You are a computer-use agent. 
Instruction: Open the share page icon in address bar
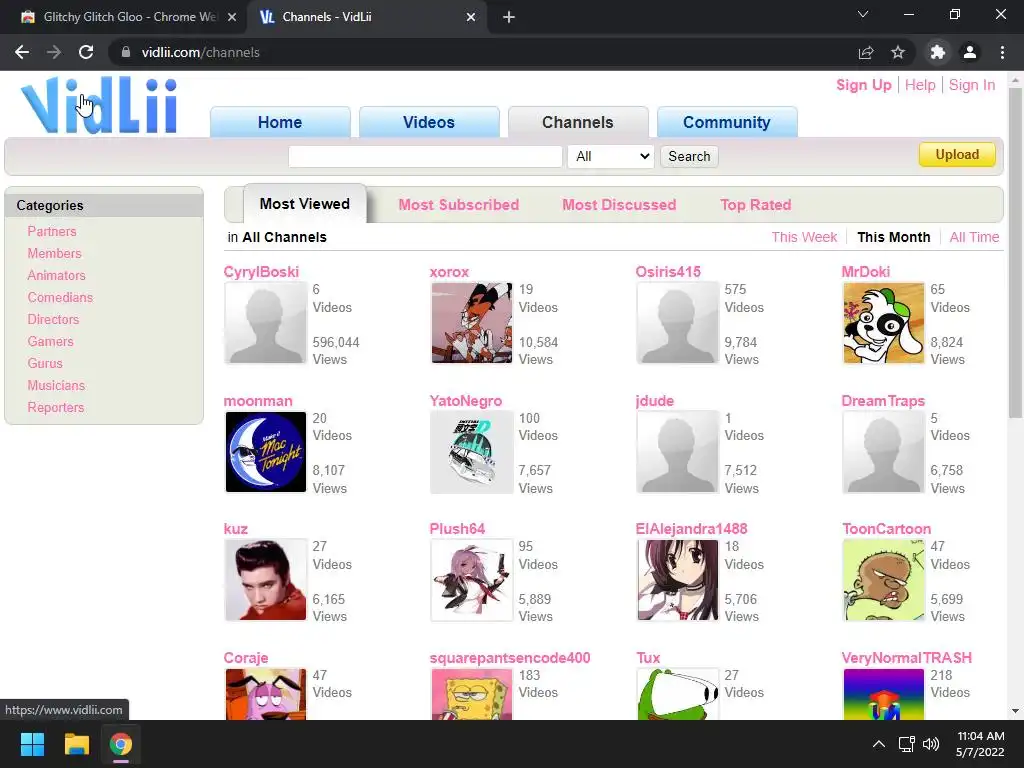pos(866,52)
